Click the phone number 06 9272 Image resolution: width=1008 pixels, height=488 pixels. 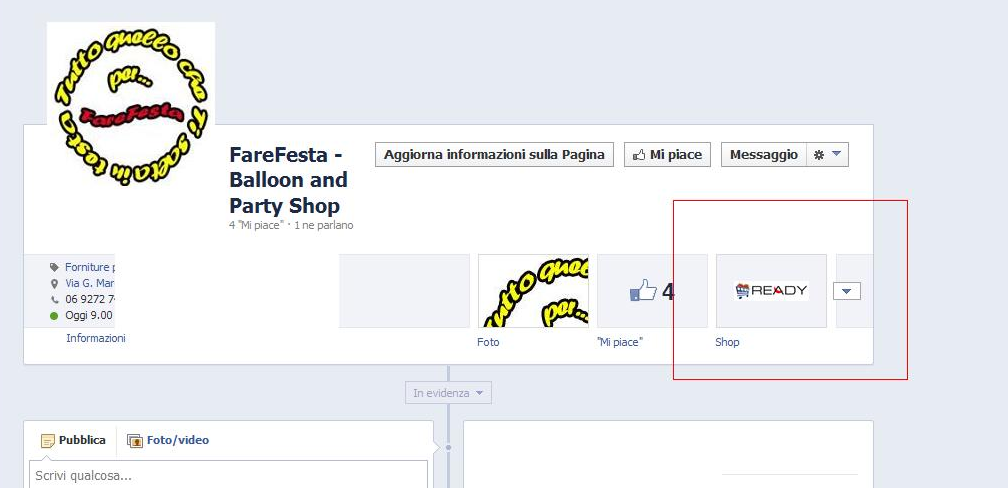89,299
